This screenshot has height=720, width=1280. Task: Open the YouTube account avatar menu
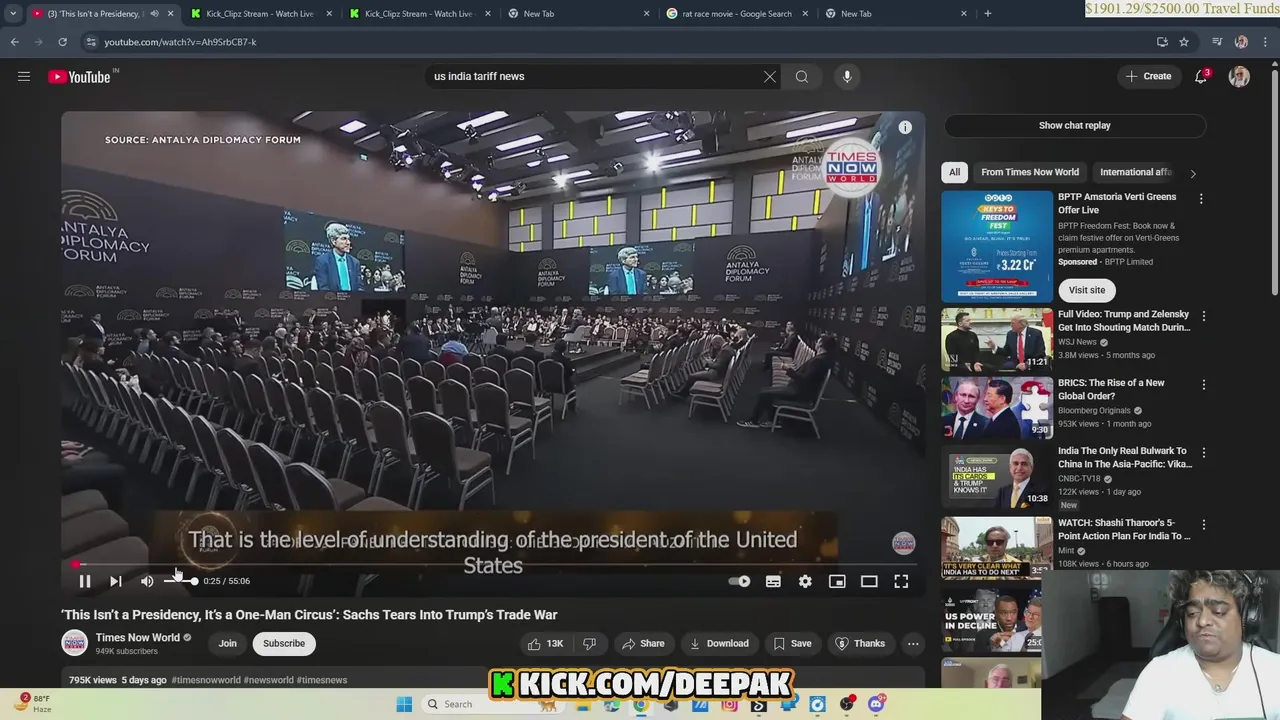(1239, 76)
